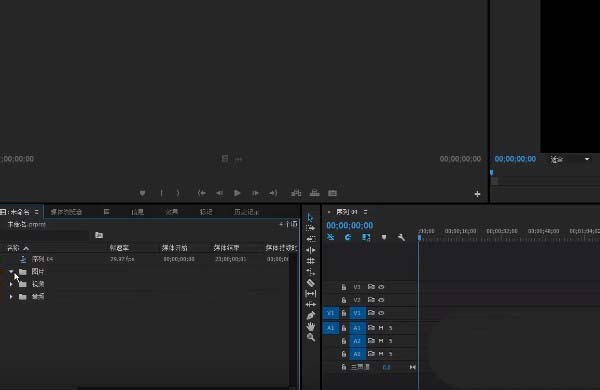Image resolution: width=600 pixels, height=390 pixels.
Task: Toggle Linked Selection in timeline
Action: pos(366,237)
